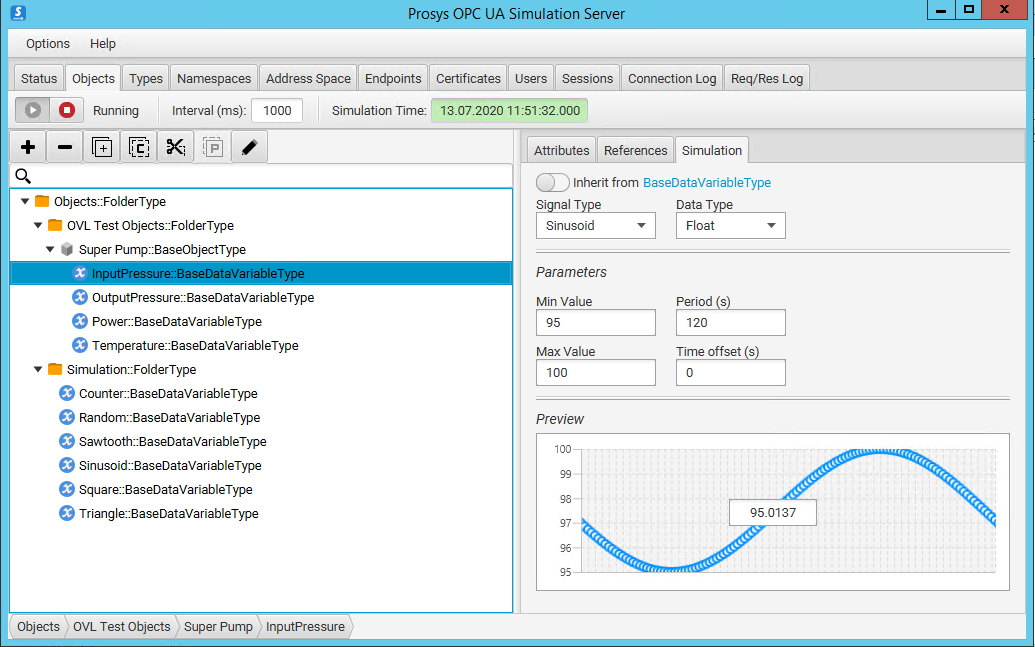Click the Random variable icon
The height and width of the screenshot is (647, 1035).
pos(67,417)
